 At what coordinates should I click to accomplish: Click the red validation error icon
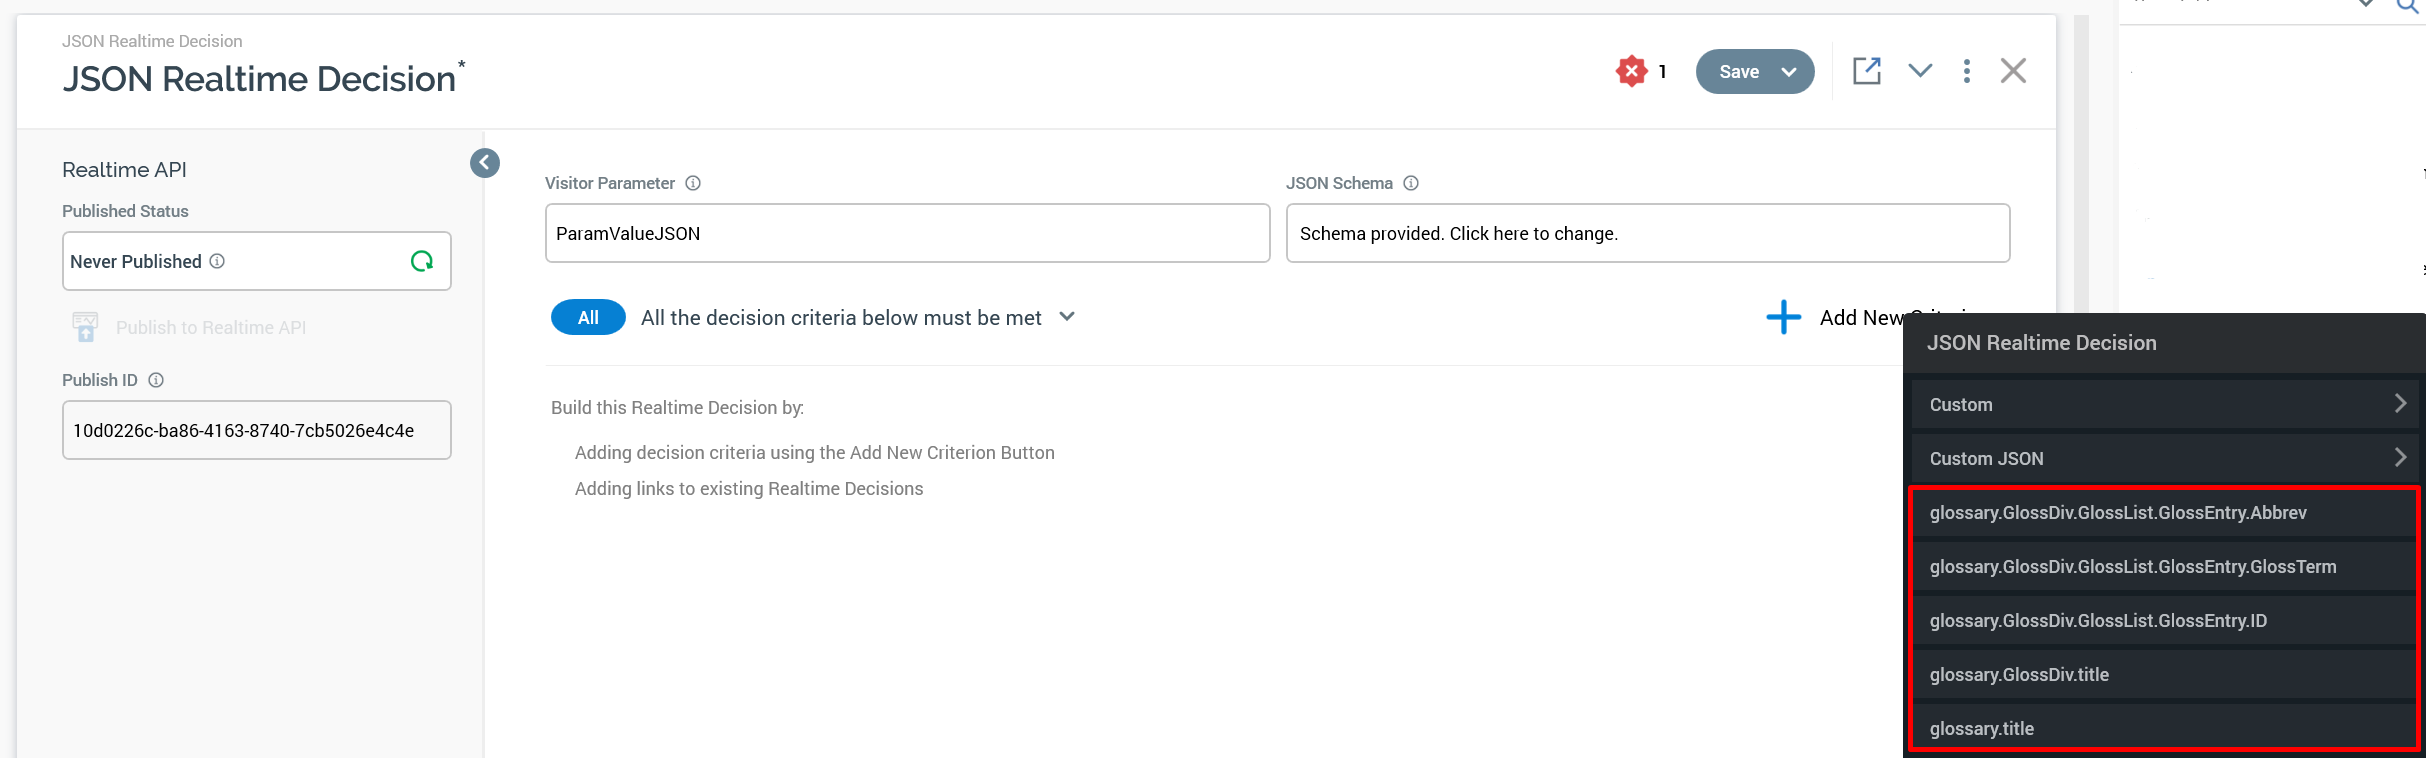tap(1631, 71)
